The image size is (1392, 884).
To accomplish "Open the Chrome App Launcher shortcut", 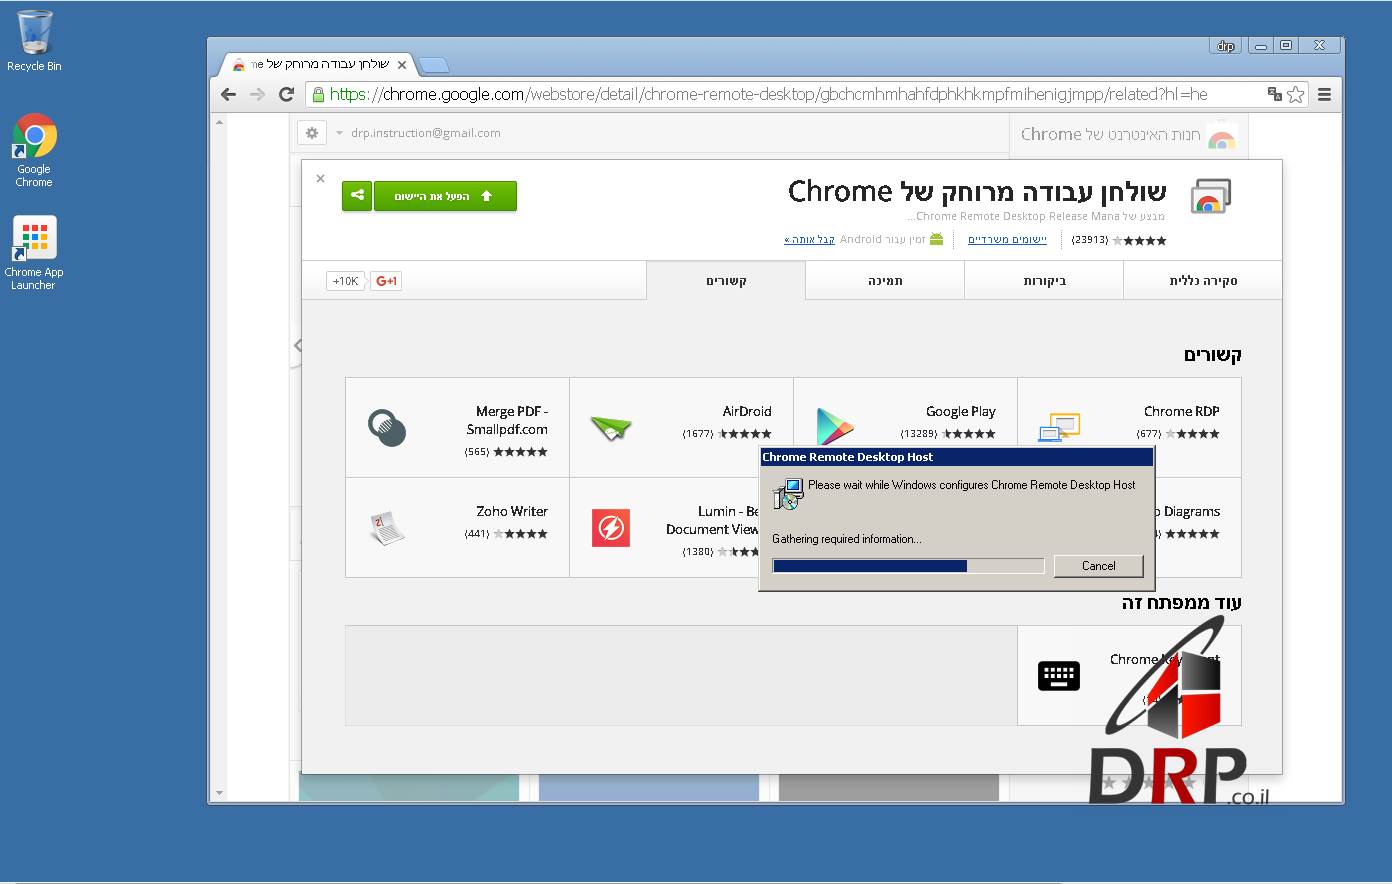I will [34, 251].
